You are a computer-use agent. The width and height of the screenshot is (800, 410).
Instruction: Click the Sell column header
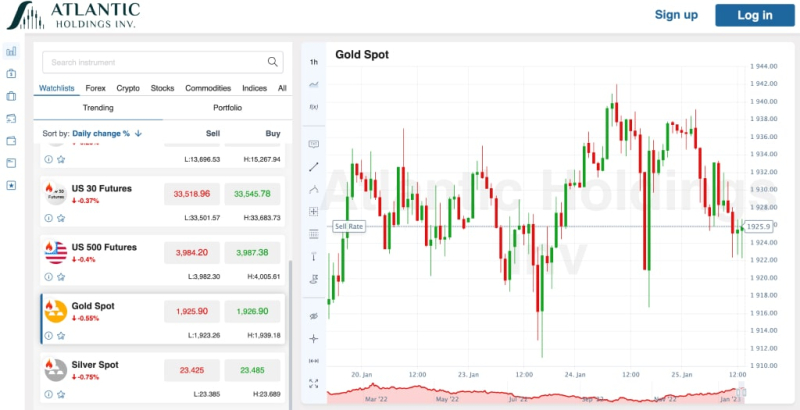213,134
